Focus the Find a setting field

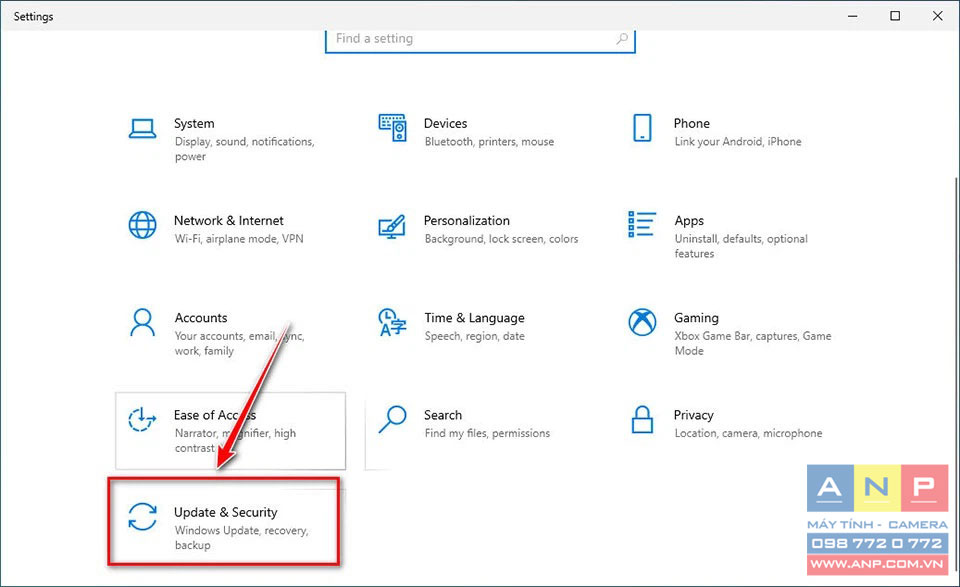click(480, 39)
